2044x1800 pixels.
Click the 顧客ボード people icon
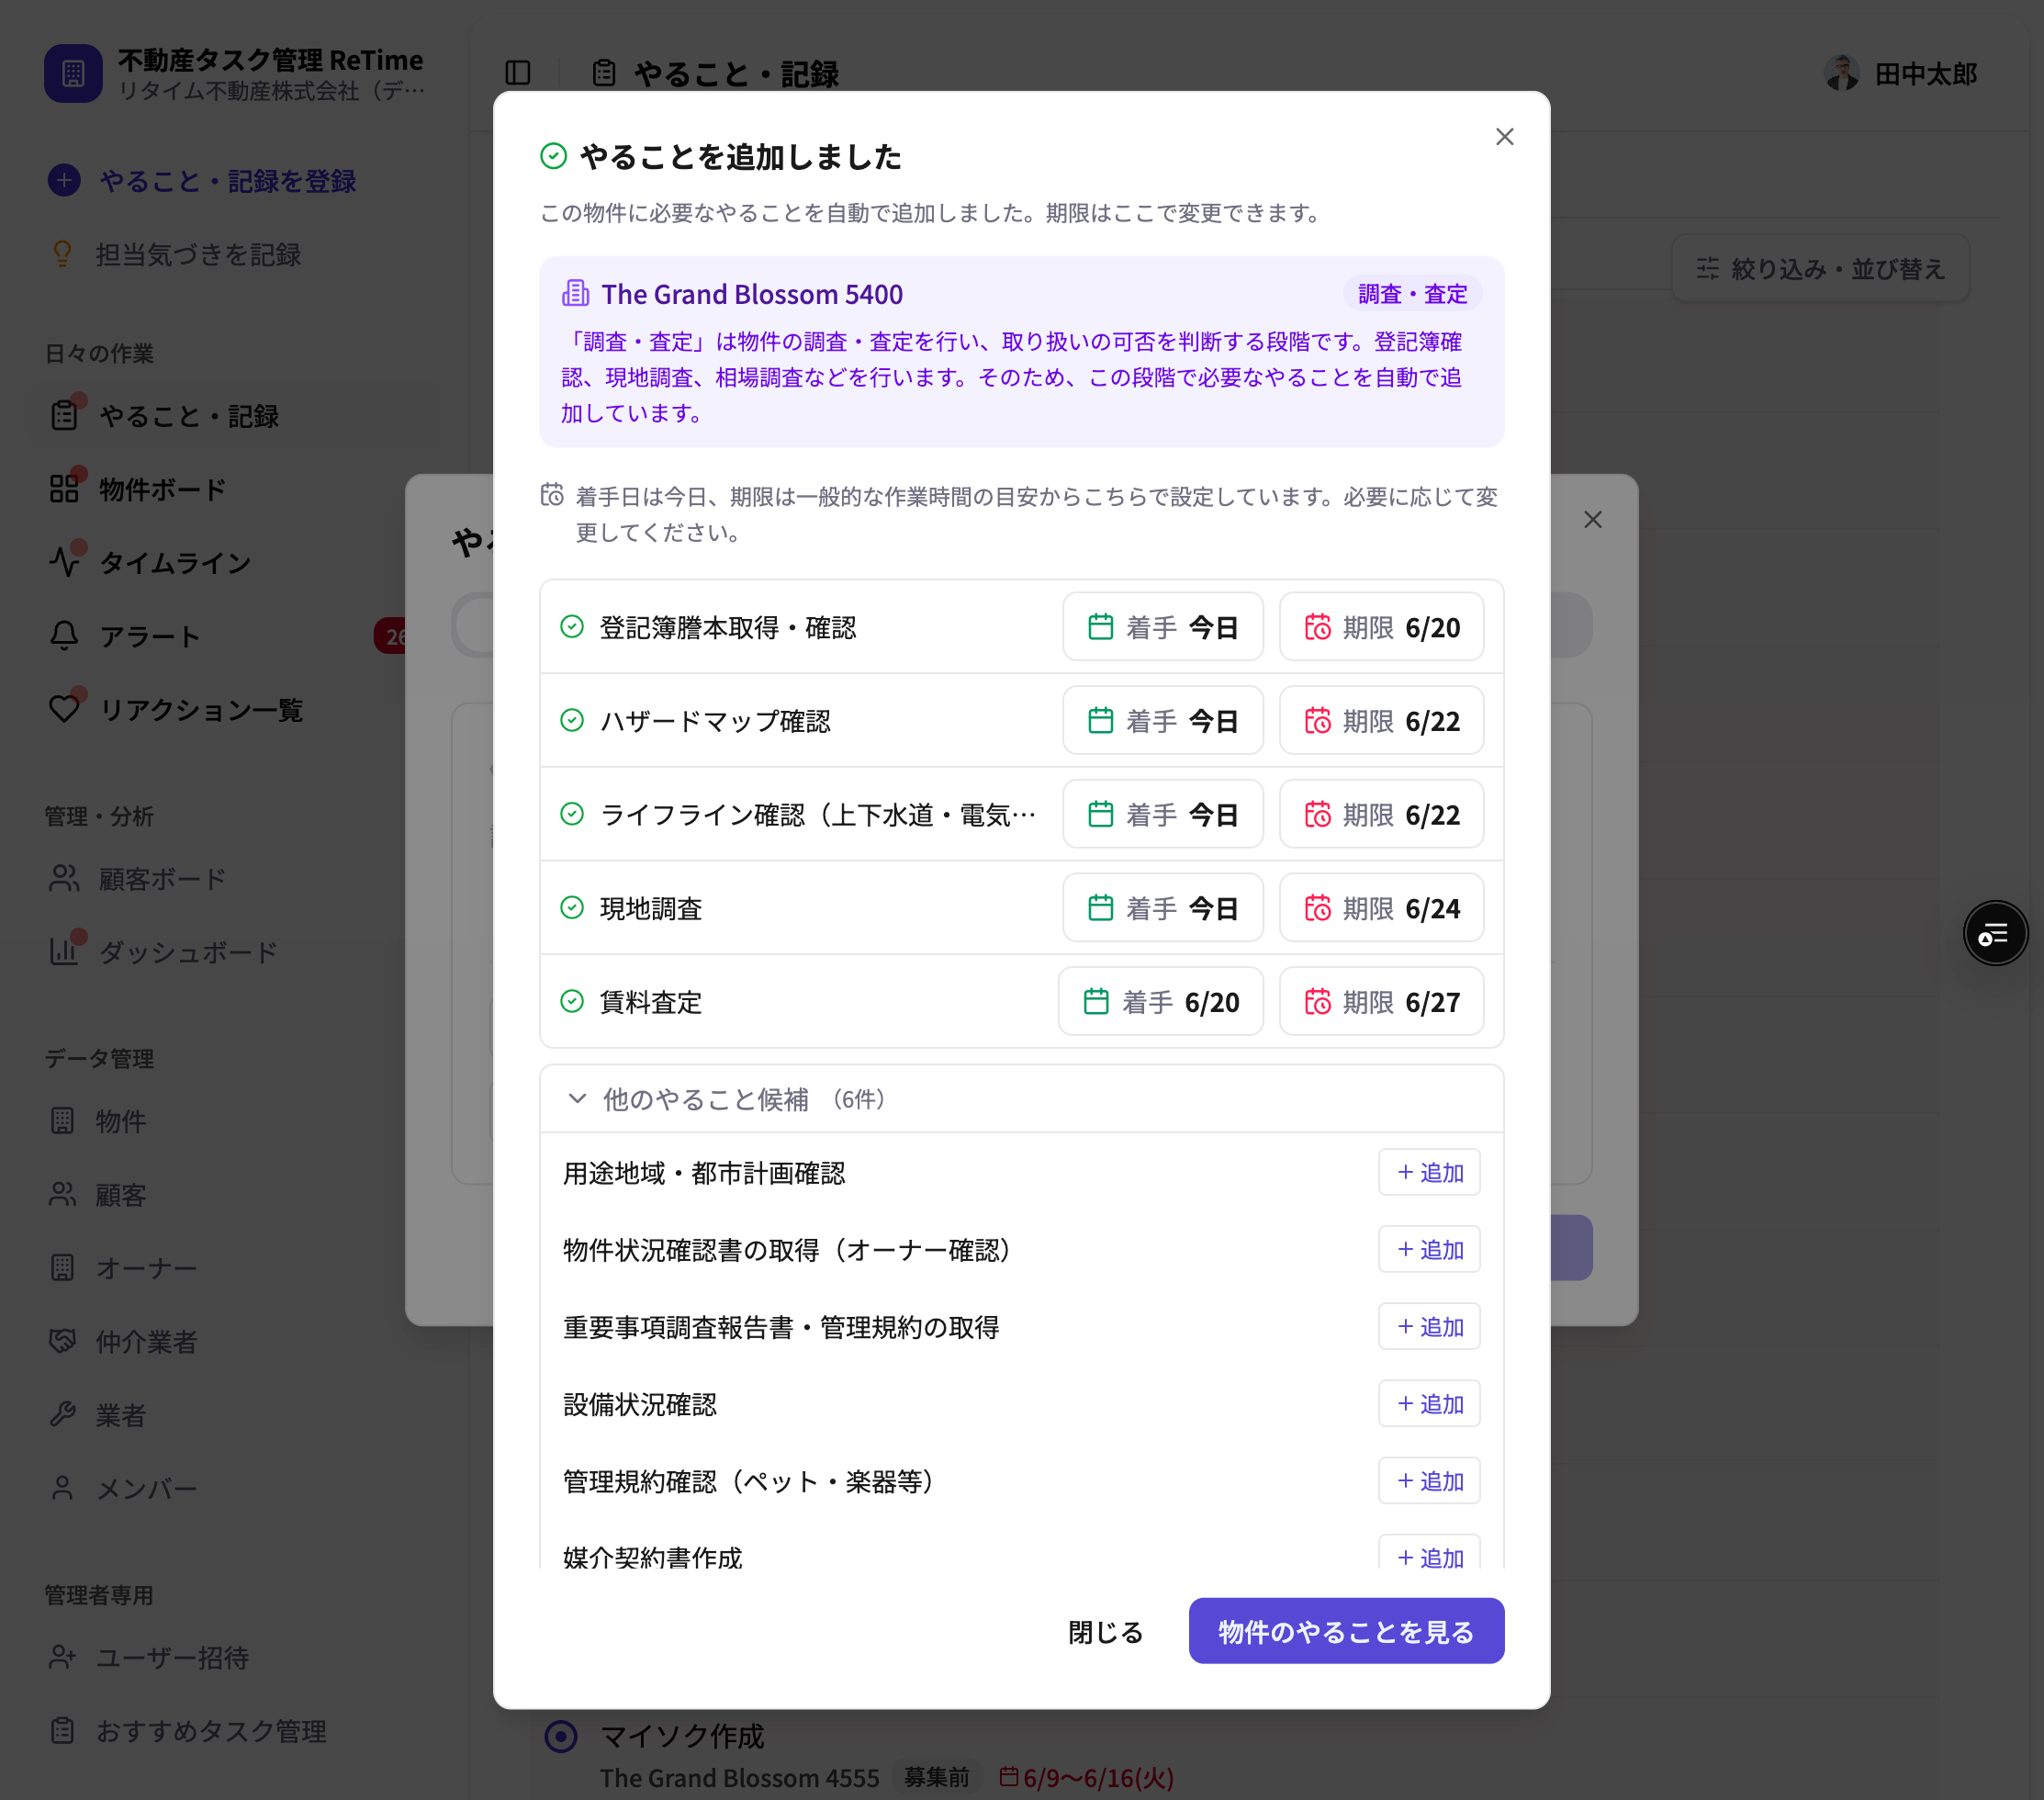pyautogui.click(x=64, y=878)
